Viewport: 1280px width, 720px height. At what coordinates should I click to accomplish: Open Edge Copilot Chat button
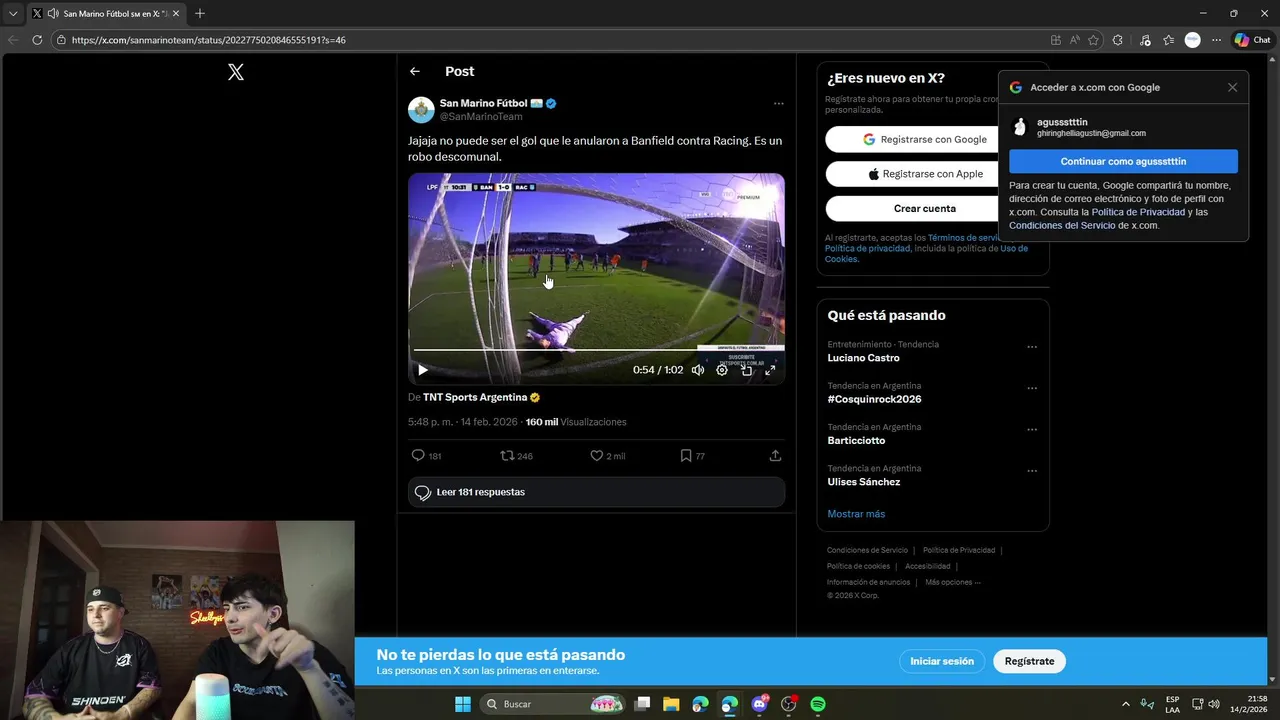[1252, 40]
